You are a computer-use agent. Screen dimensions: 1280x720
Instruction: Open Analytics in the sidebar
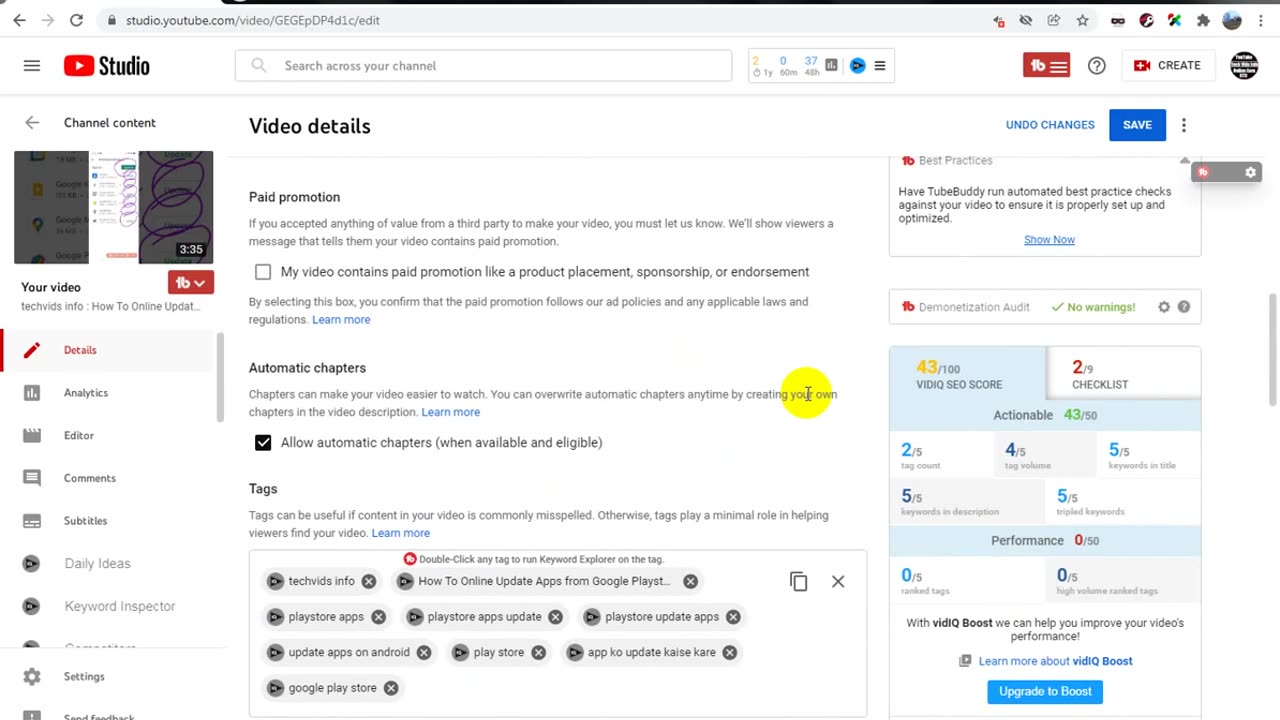coord(109,393)
